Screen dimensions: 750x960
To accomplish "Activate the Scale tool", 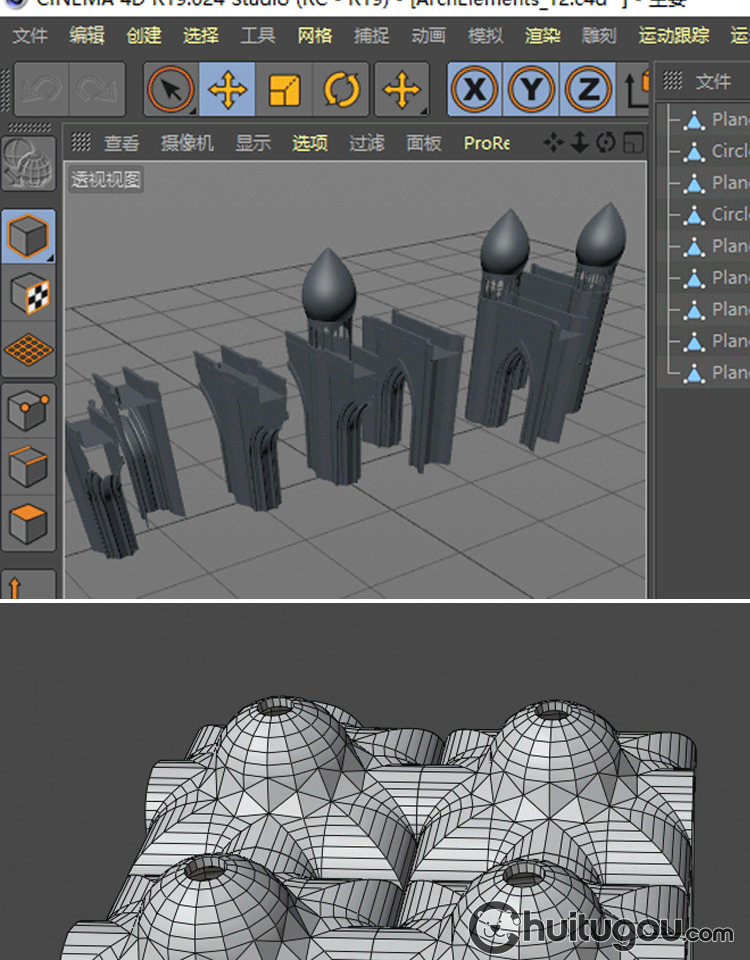I will tap(284, 89).
